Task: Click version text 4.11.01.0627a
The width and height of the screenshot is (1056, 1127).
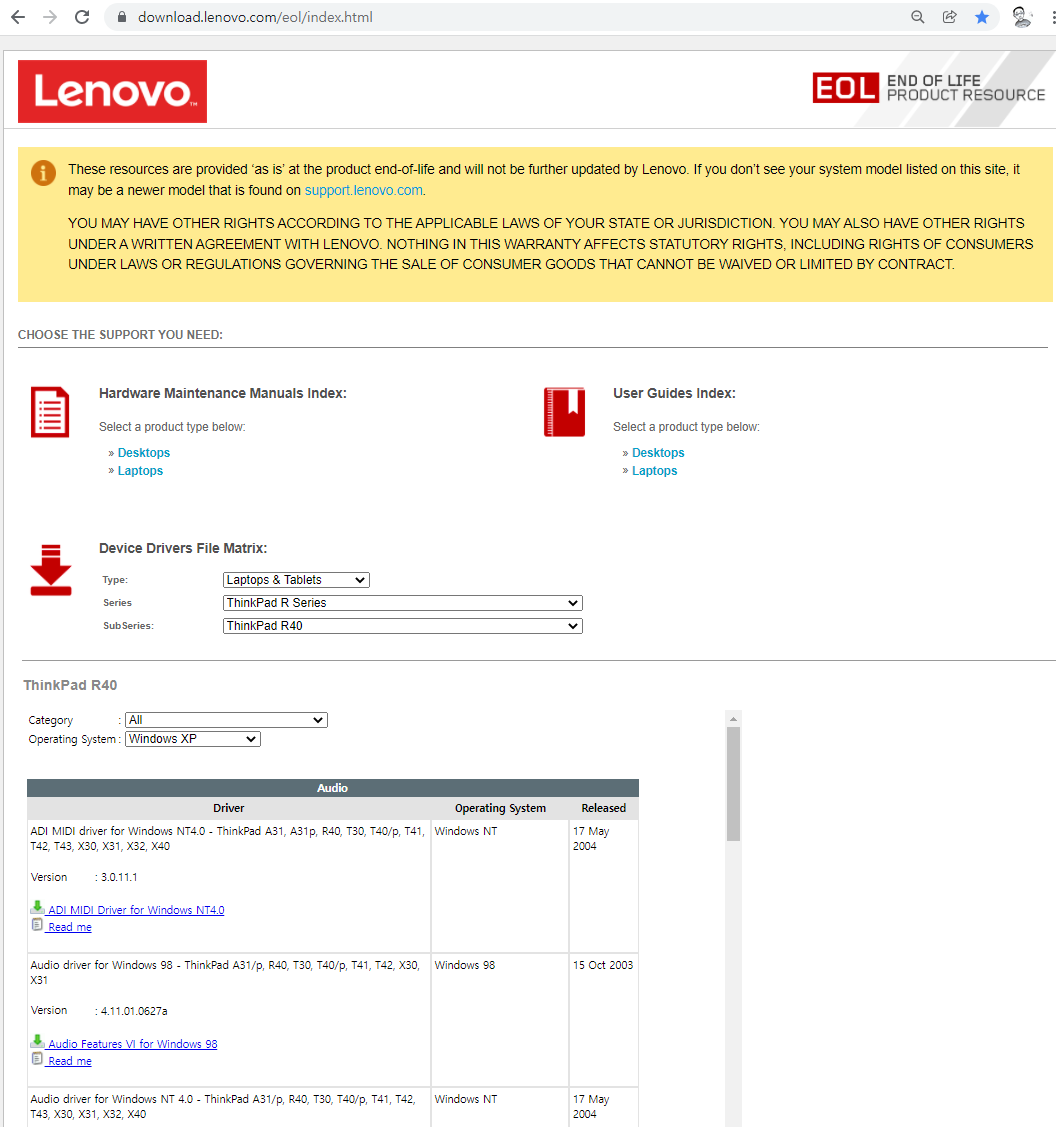Action: click(134, 1011)
